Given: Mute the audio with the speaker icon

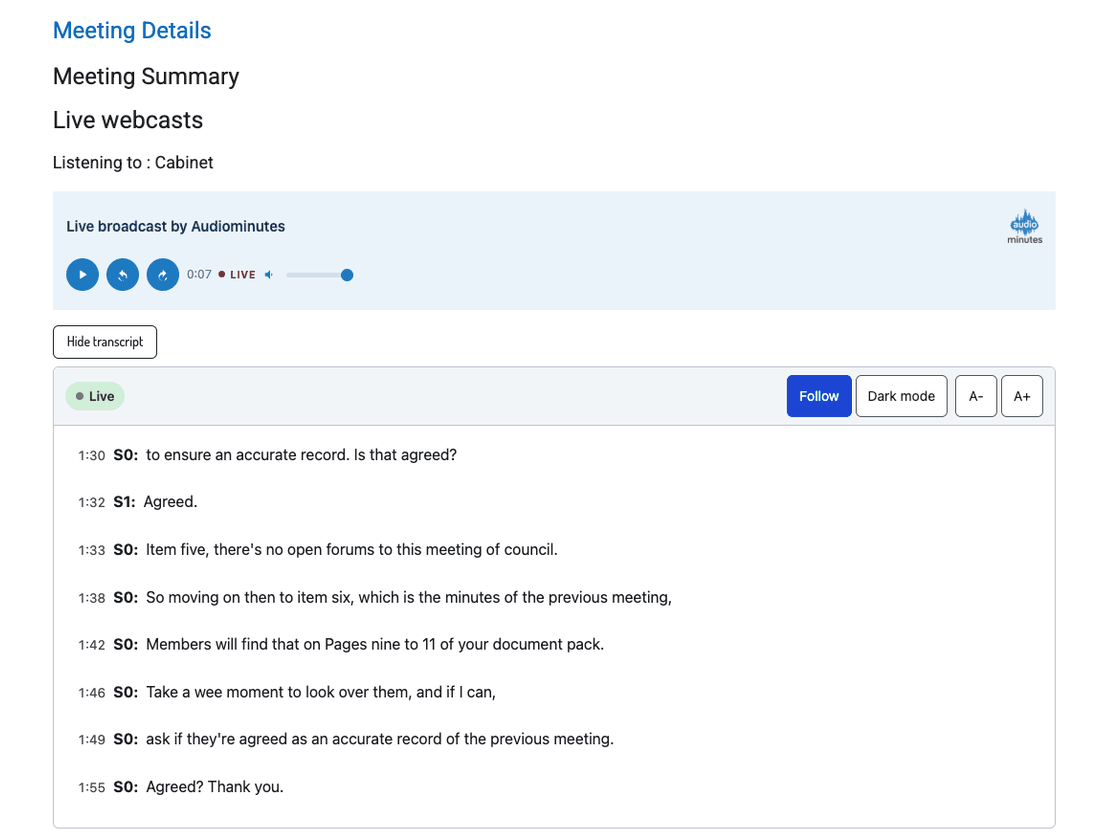Looking at the screenshot, I should (269, 274).
